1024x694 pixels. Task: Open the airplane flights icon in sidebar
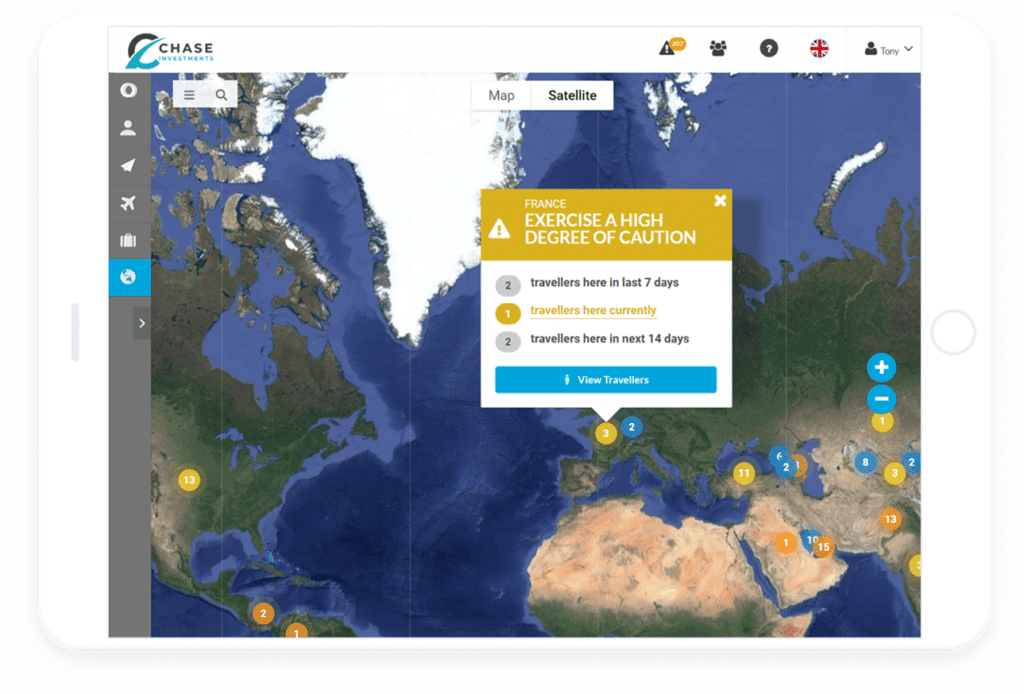tap(128, 203)
